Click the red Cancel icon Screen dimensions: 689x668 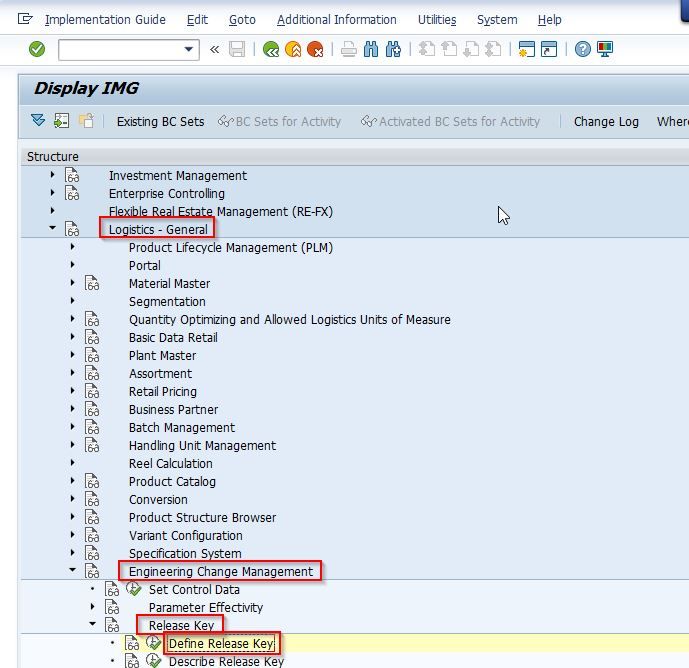click(x=315, y=49)
